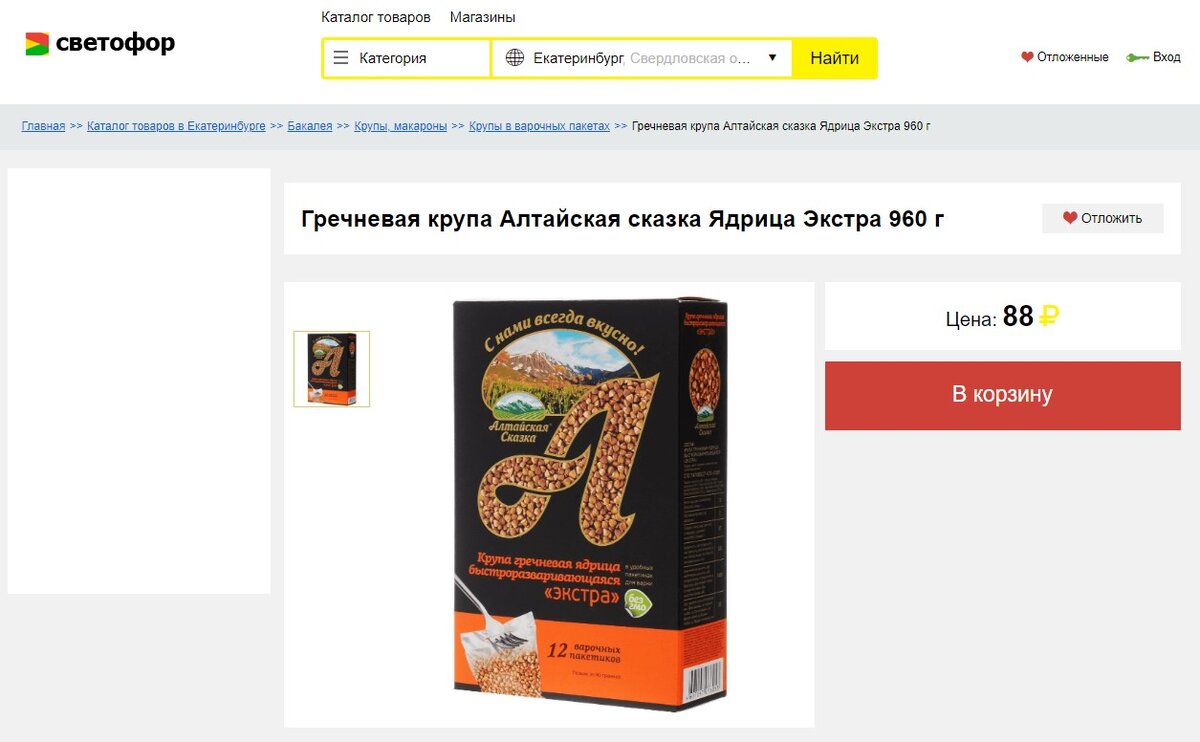Select the buckwheat box thumbnail image
Screen dimensions: 1200x742
pyautogui.click(x=332, y=369)
